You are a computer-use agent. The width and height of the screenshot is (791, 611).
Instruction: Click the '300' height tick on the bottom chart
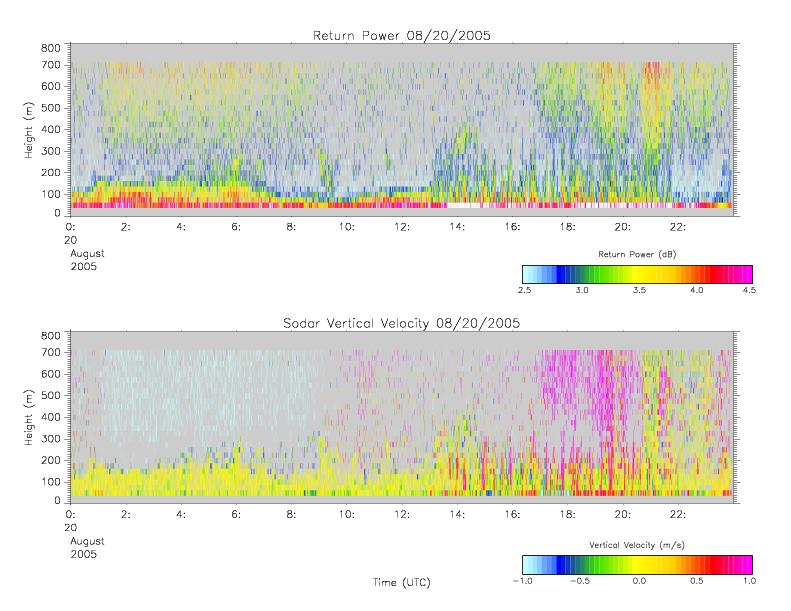click(50, 438)
